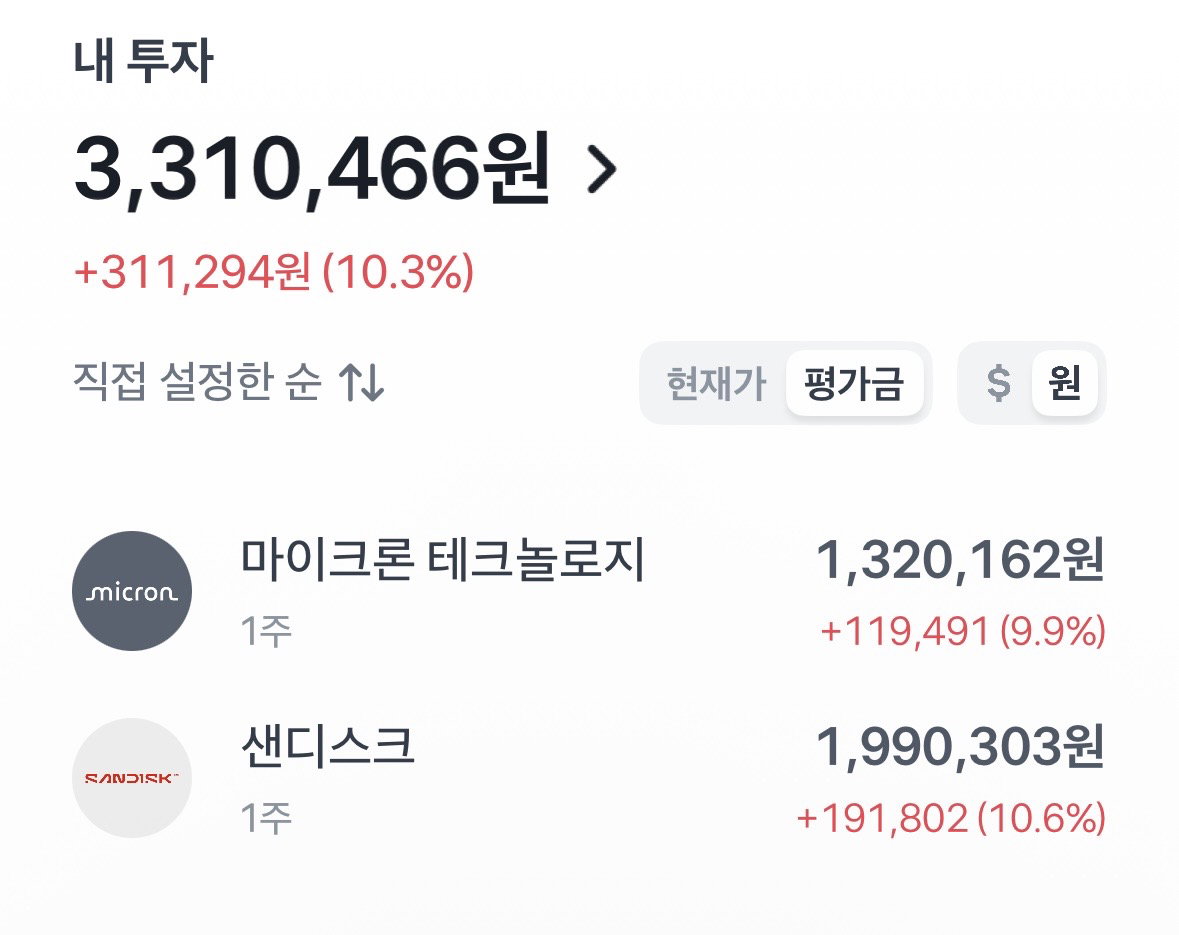Open 샌디스크 stock entry
The height and width of the screenshot is (935, 1179).
(590, 778)
